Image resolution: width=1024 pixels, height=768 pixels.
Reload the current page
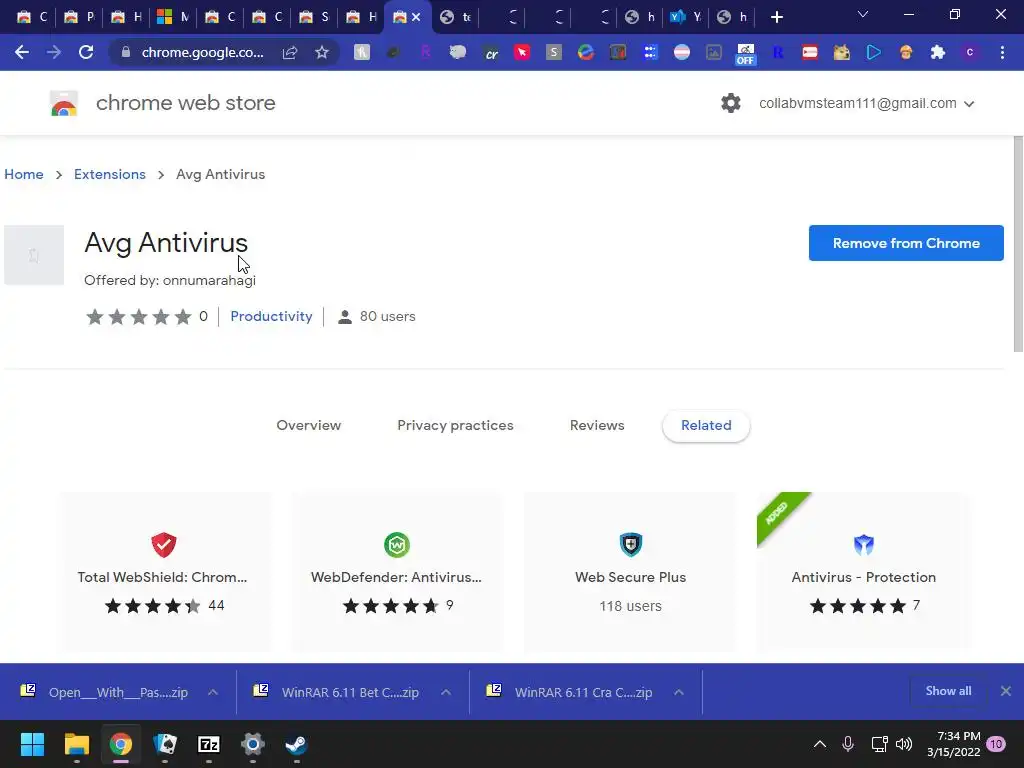[x=86, y=52]
